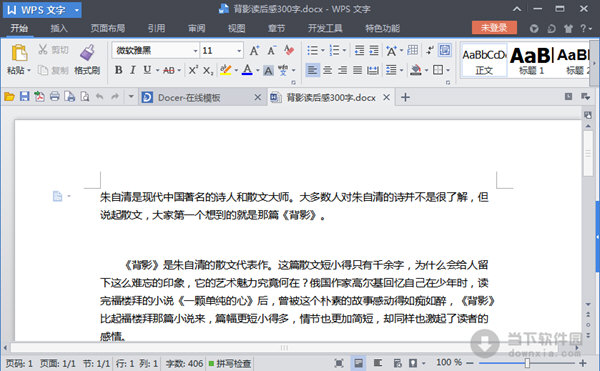
Task: Switch to outline view in status bar
Action: click(x=378, y=363)
